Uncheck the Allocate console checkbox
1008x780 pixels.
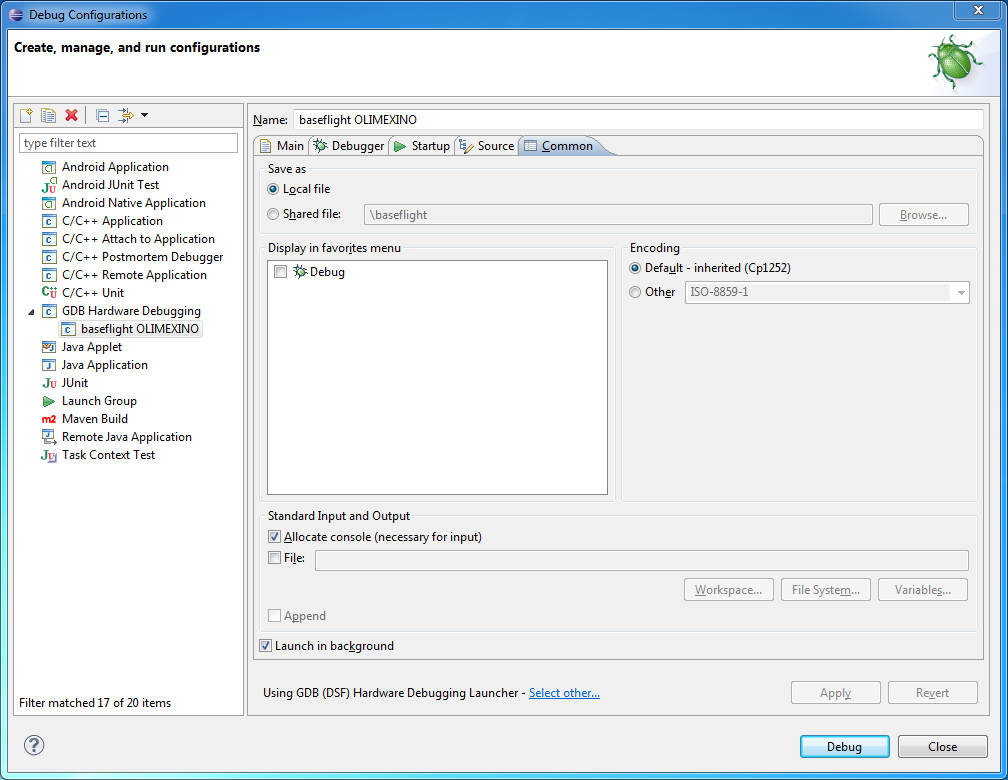[275, 537]
